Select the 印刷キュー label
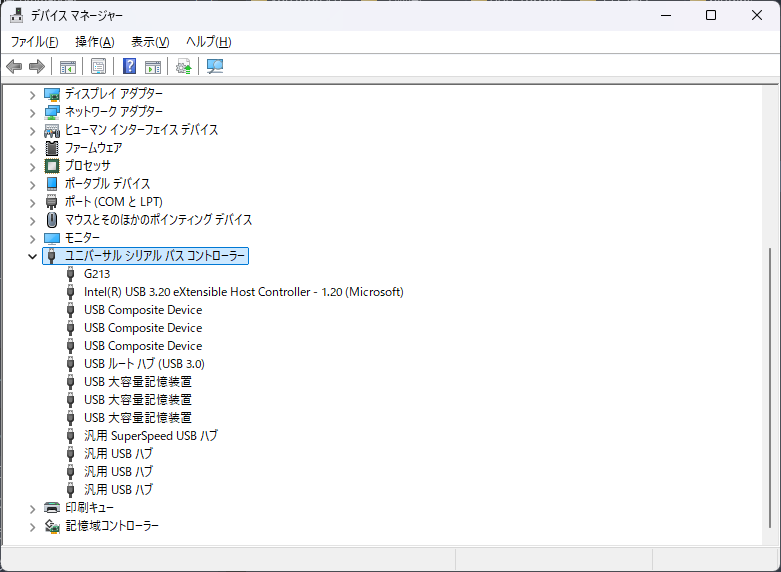 [89, 508]
